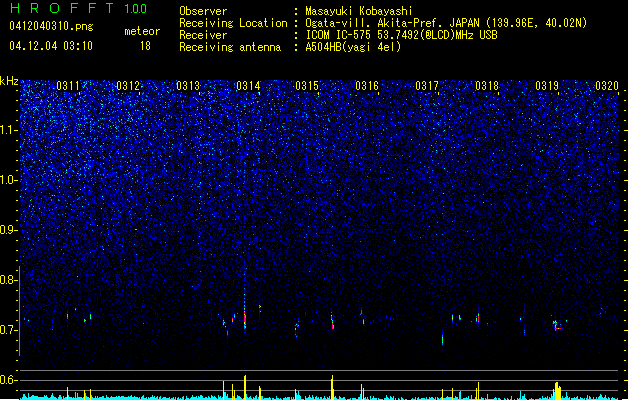
Task: Select the version number 1.0.0
Action: coord(135,9)
